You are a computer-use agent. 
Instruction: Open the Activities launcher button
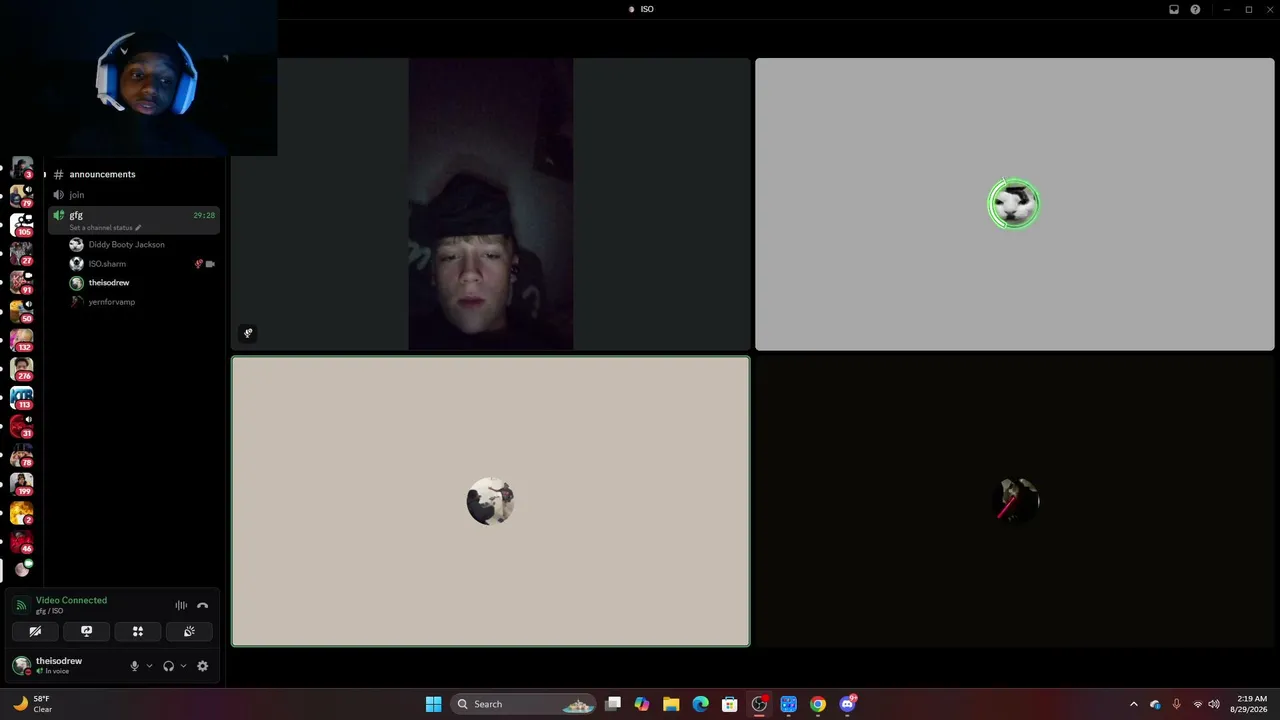click(138, 631)
